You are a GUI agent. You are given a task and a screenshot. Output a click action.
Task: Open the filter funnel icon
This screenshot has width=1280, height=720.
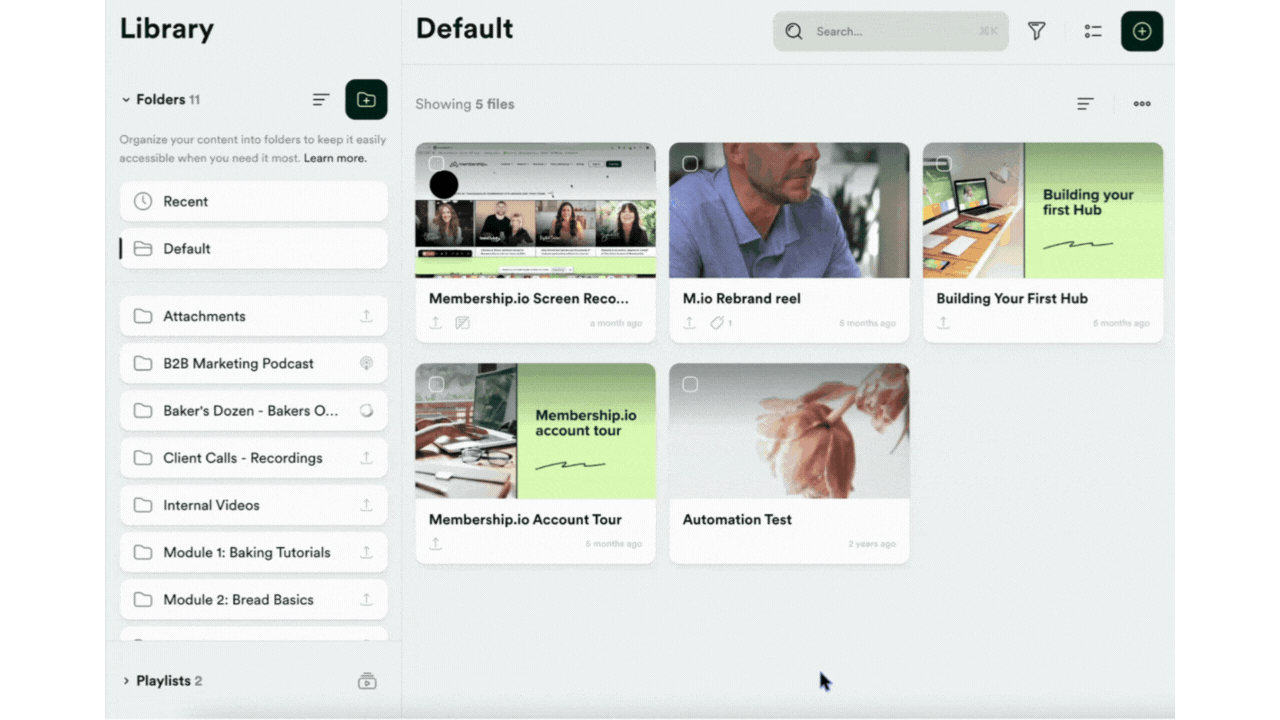(x=1037, y=31)
